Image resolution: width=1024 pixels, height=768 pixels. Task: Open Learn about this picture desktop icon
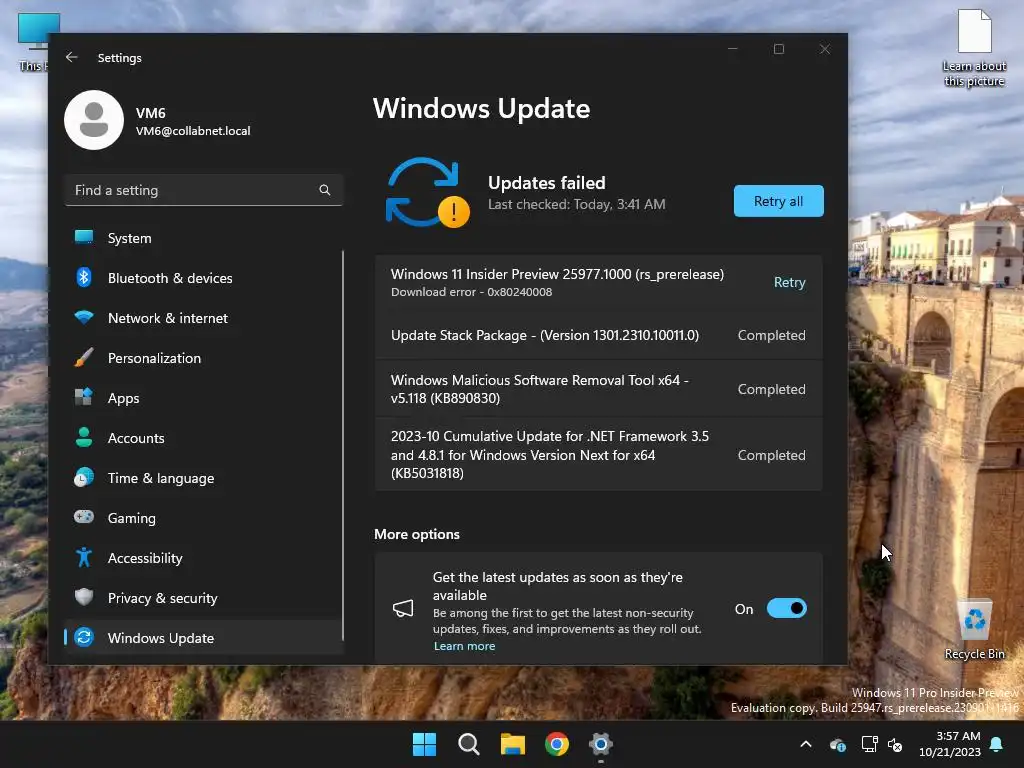tap(974, 48)
